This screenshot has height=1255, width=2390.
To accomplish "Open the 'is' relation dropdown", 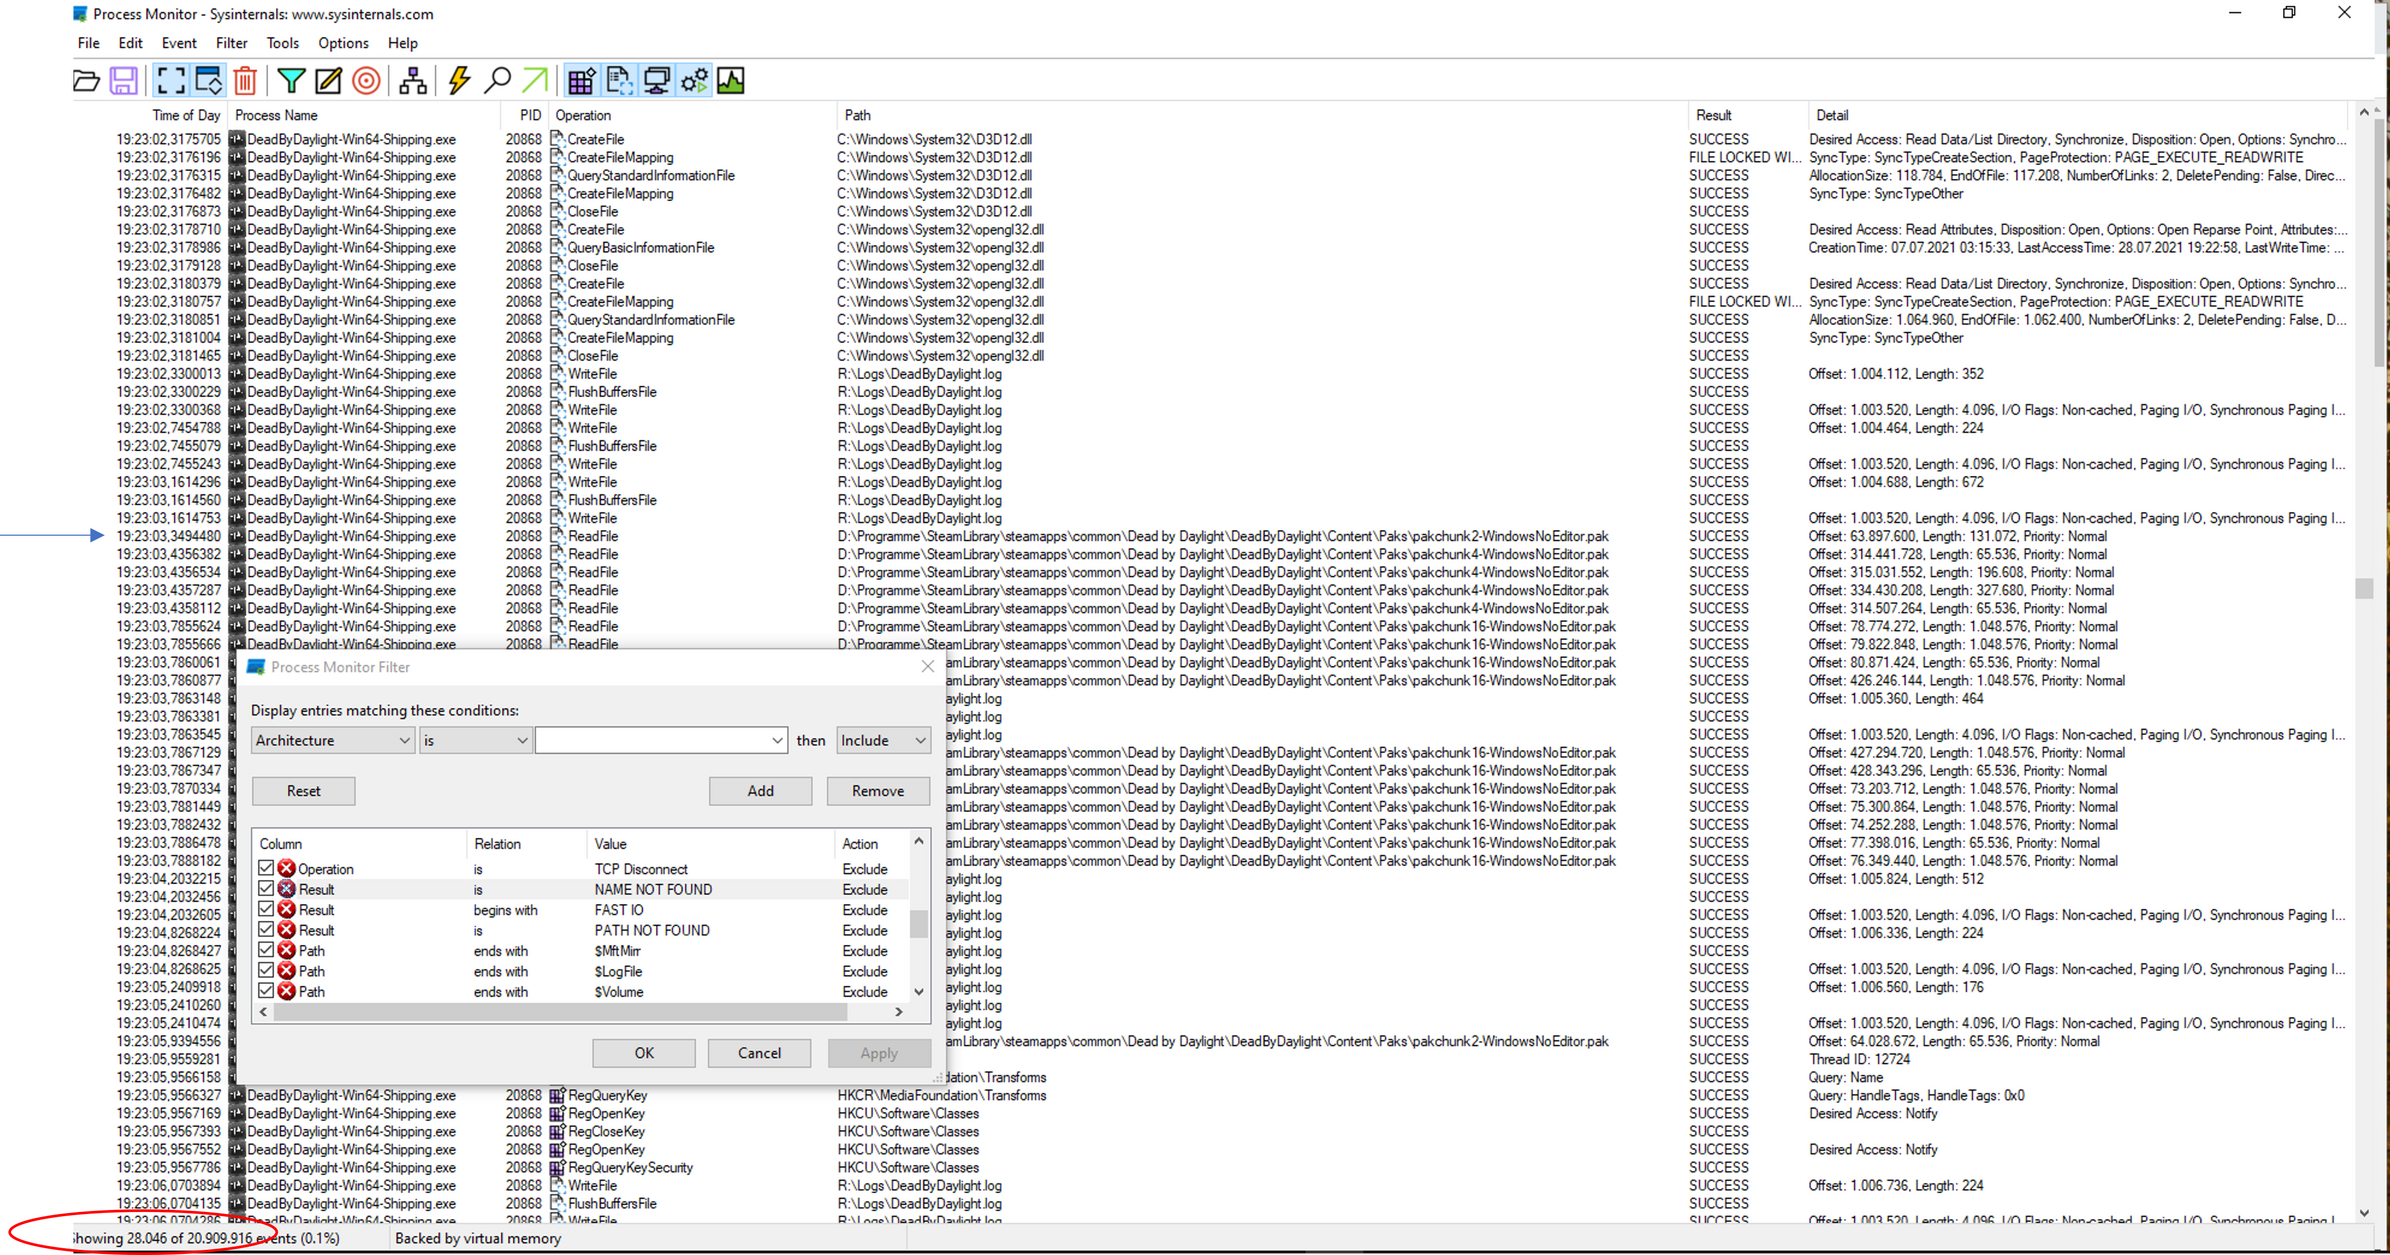I will point(475,740).
